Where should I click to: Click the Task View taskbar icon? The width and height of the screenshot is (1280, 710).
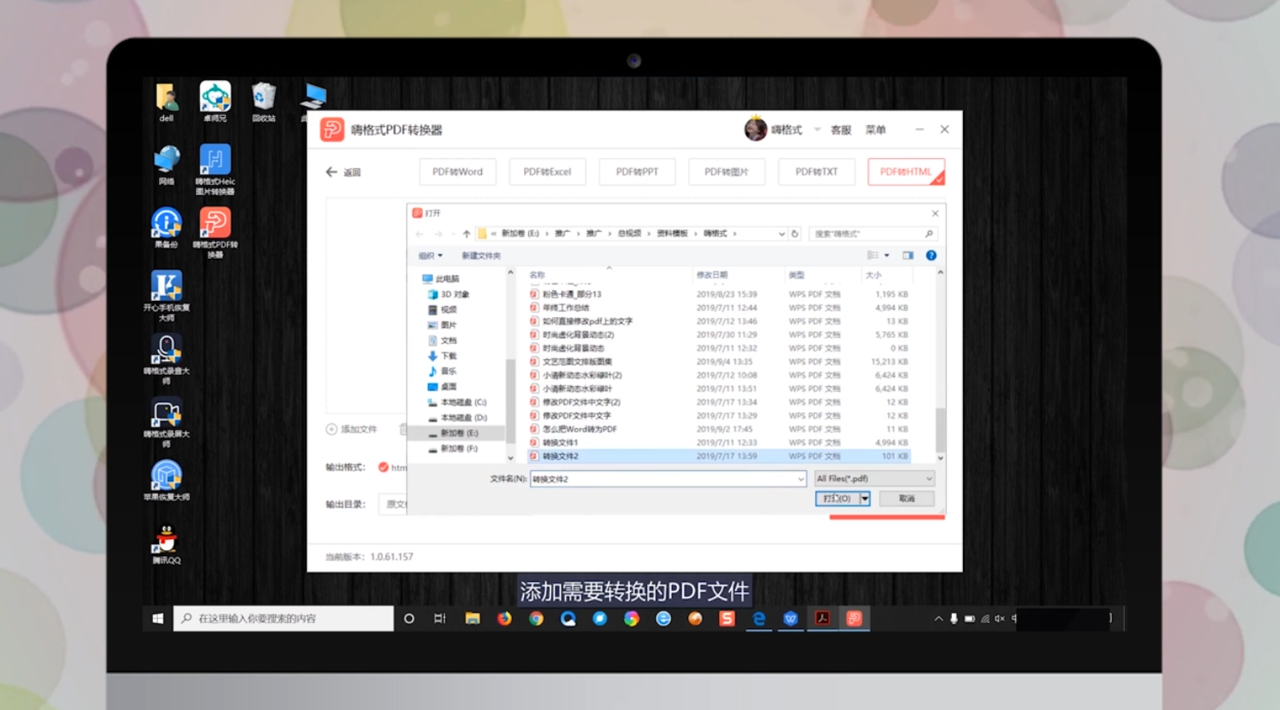[440, 619]
